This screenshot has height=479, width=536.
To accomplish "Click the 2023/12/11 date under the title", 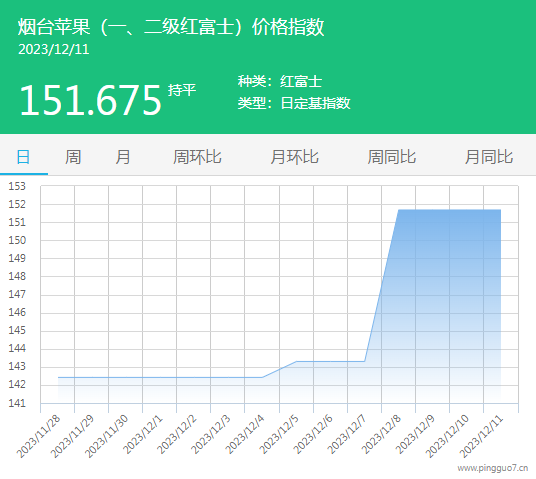I will click(x=54, y=49).
